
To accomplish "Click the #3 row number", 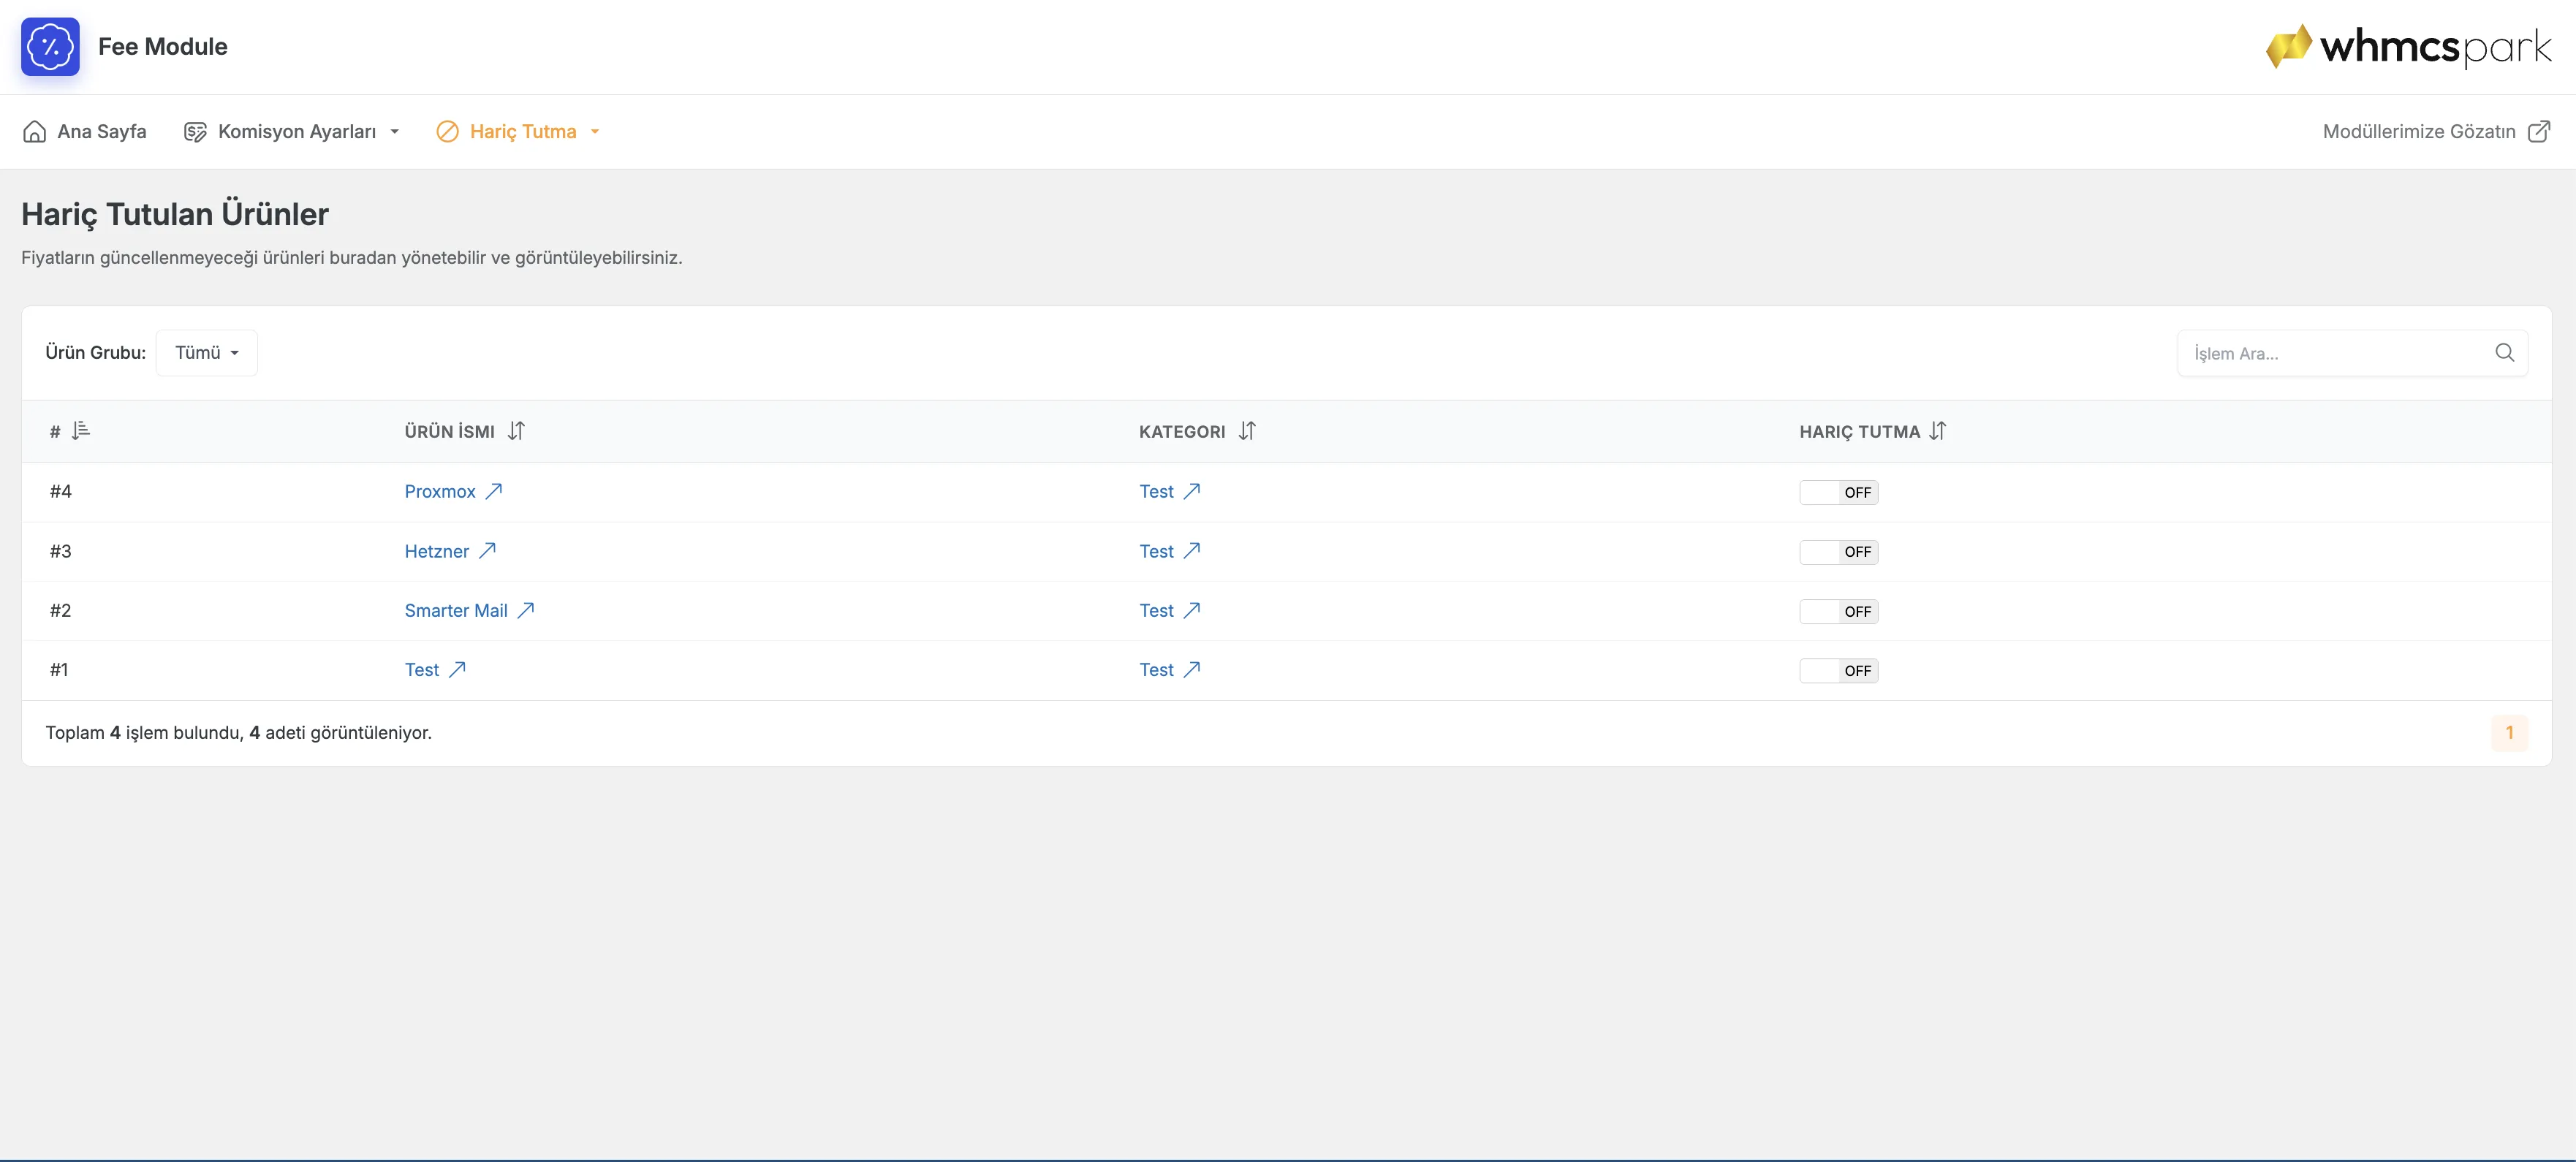I will (60, 551).
